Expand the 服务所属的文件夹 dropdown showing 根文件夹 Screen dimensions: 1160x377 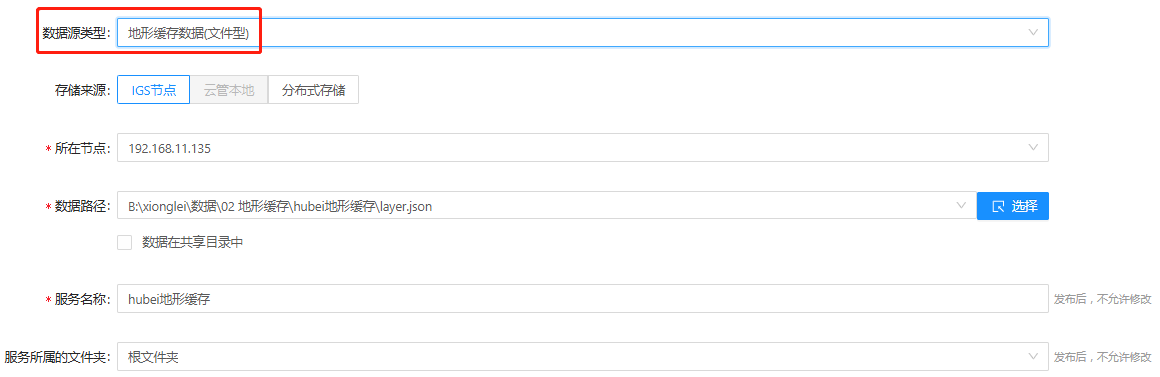coord(583,357)
